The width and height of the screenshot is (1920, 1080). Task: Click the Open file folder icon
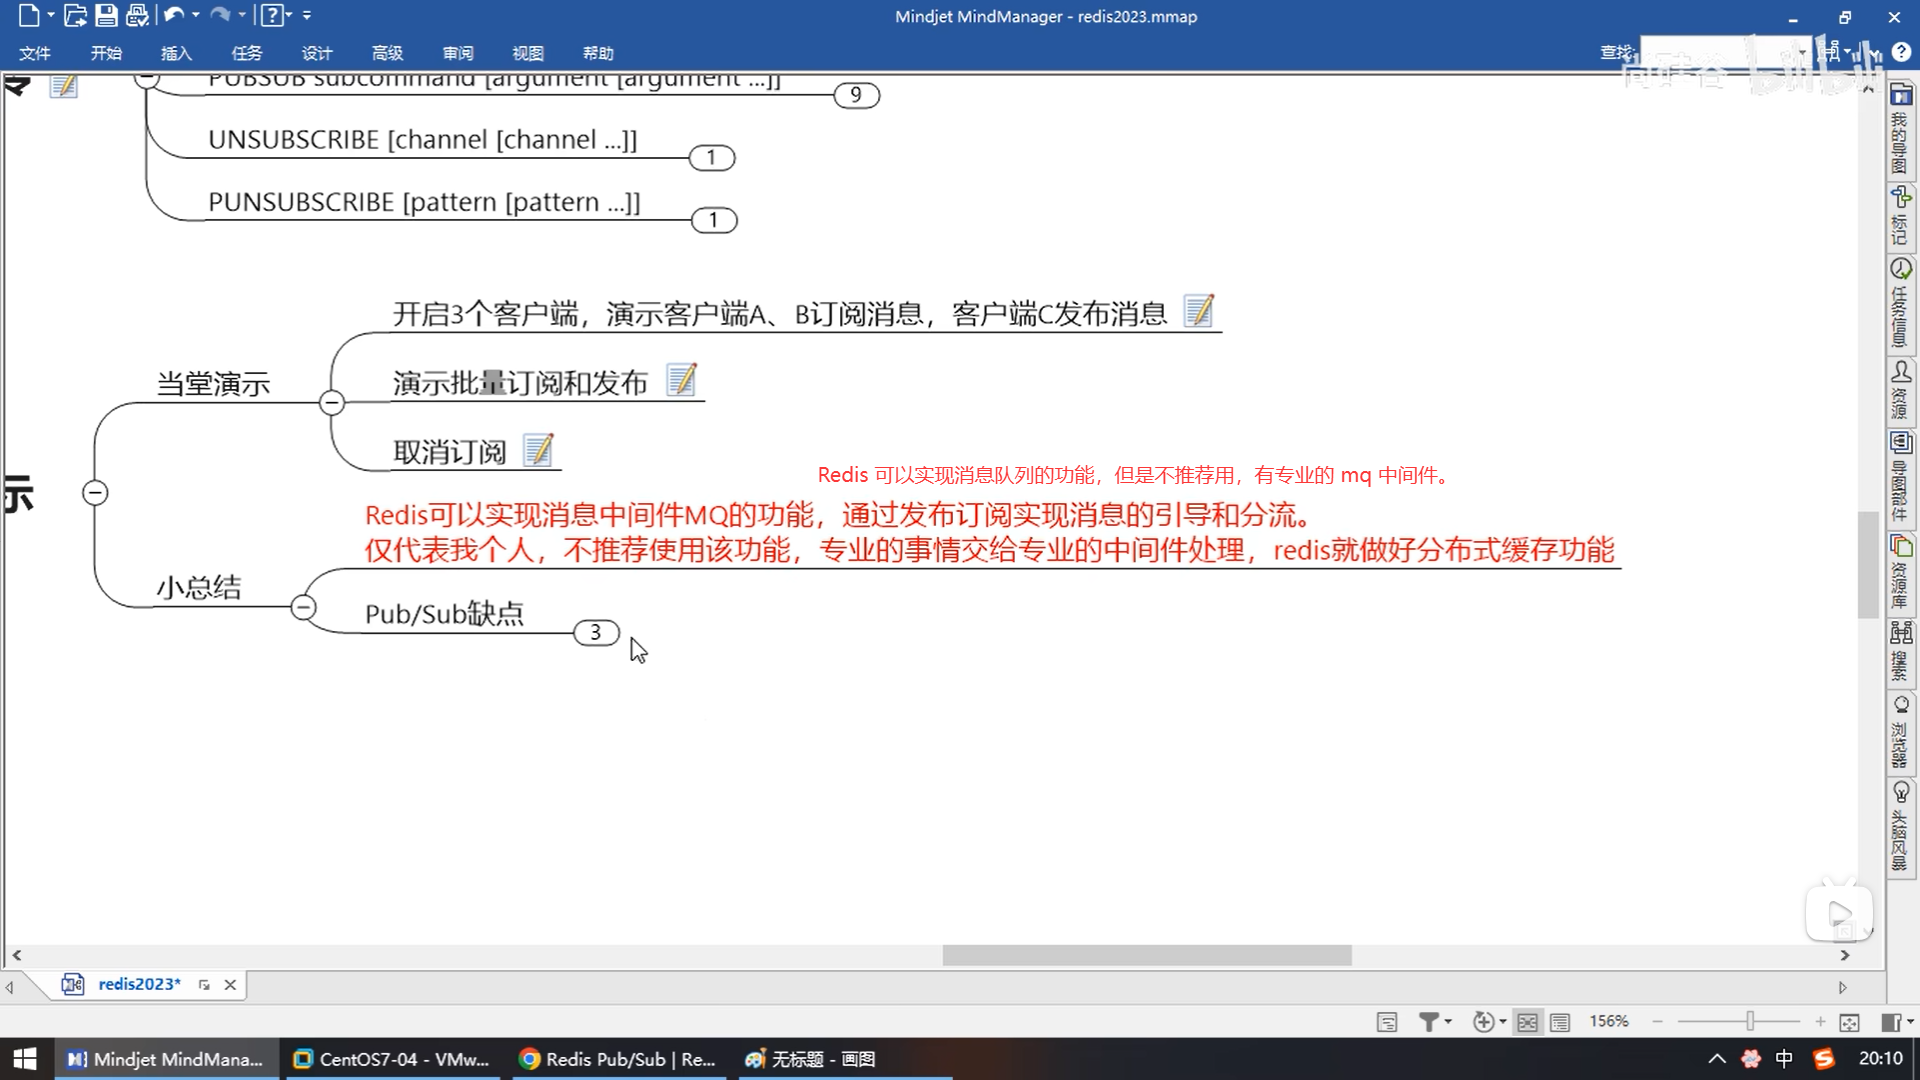tap(74, 15)
